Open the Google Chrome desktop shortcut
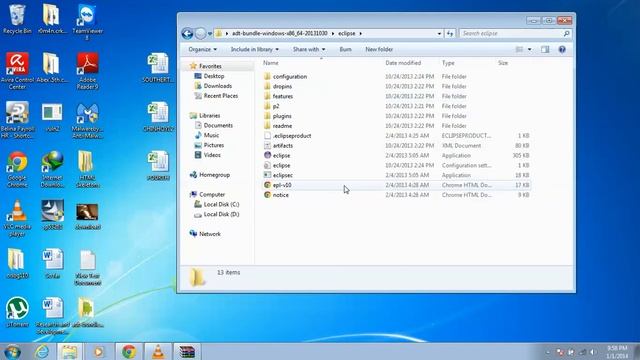The width and height of the screenshot is (640, 360). [x=17, y=169]
